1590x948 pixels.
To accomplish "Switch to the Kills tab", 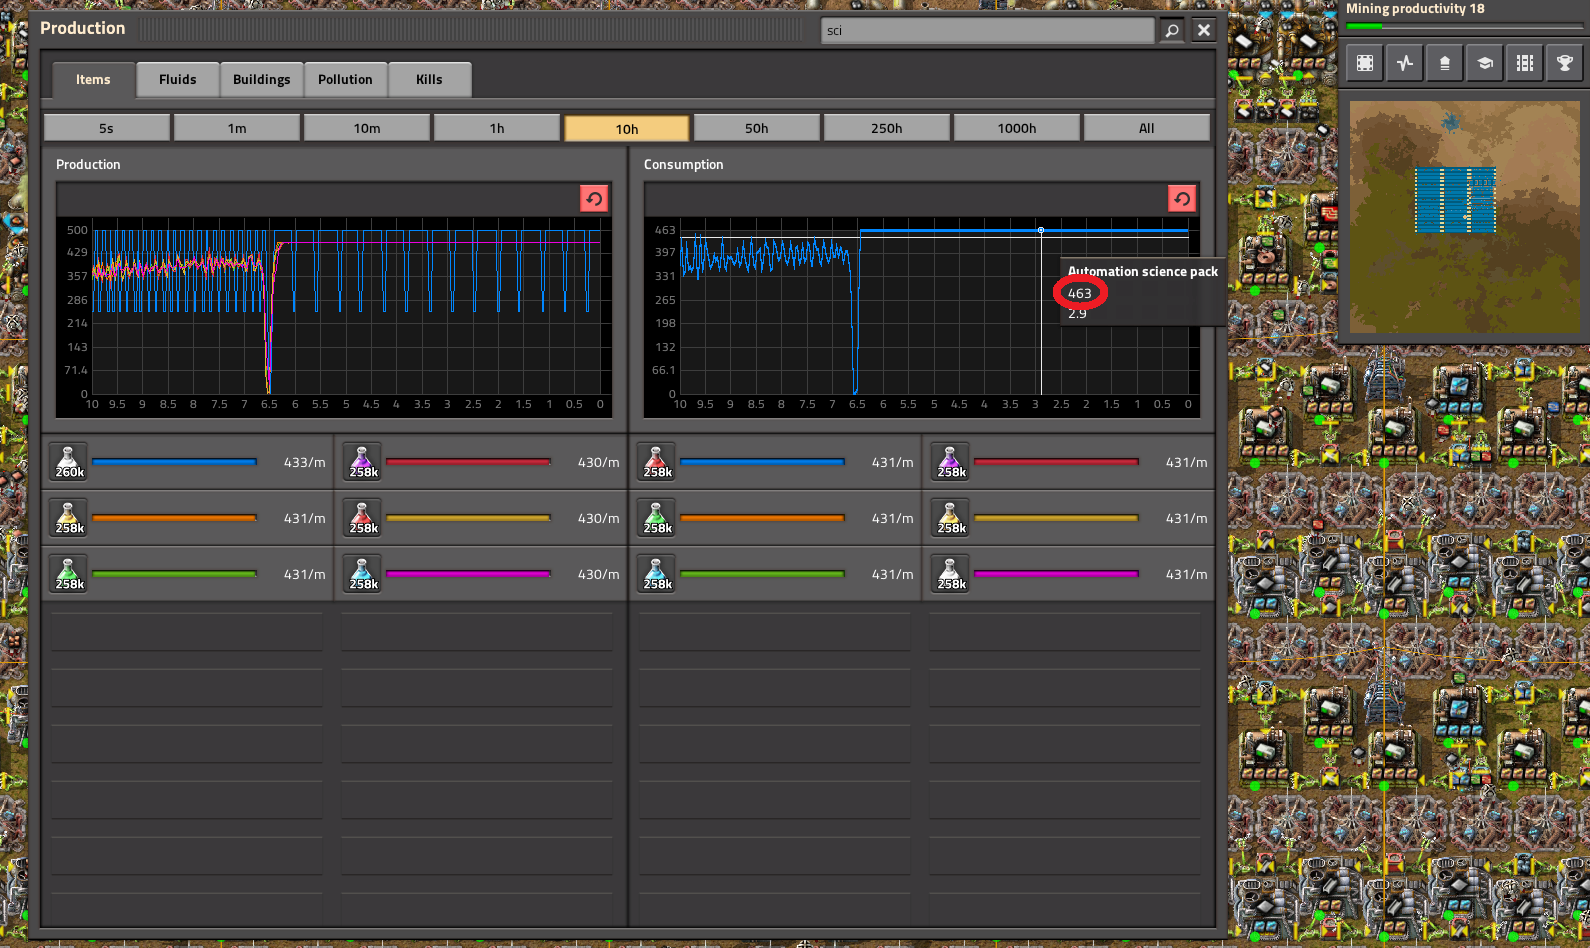I will pos(429,80).
